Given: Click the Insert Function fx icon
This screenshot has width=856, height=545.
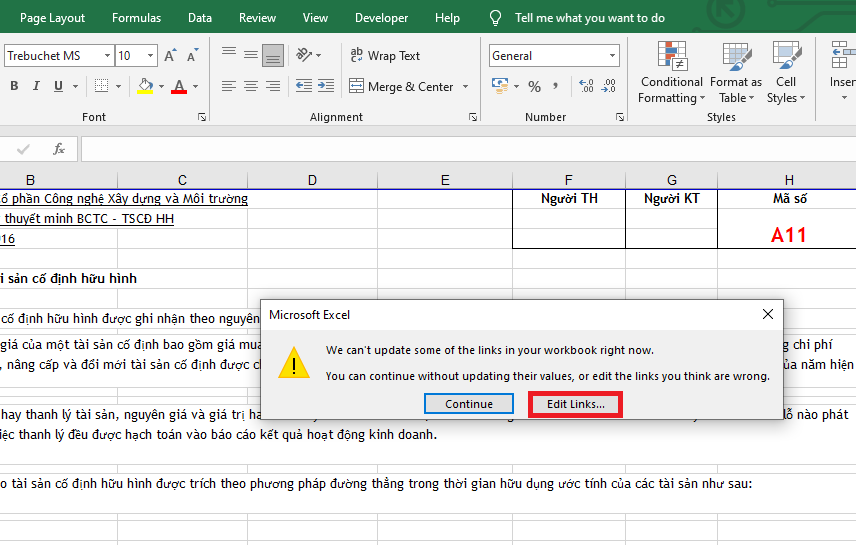Looking at the screenshot, I should coord(59,149).
